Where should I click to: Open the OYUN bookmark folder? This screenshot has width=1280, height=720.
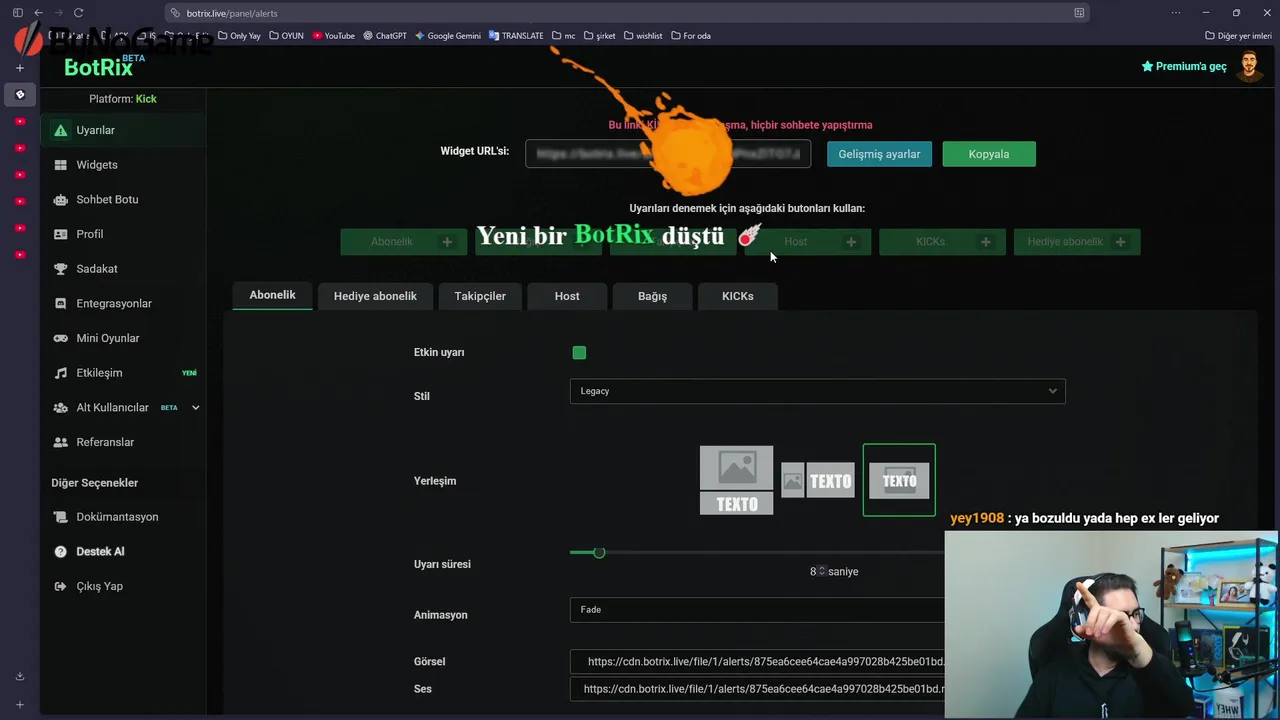pyautogui.click(x=286, y=36)
